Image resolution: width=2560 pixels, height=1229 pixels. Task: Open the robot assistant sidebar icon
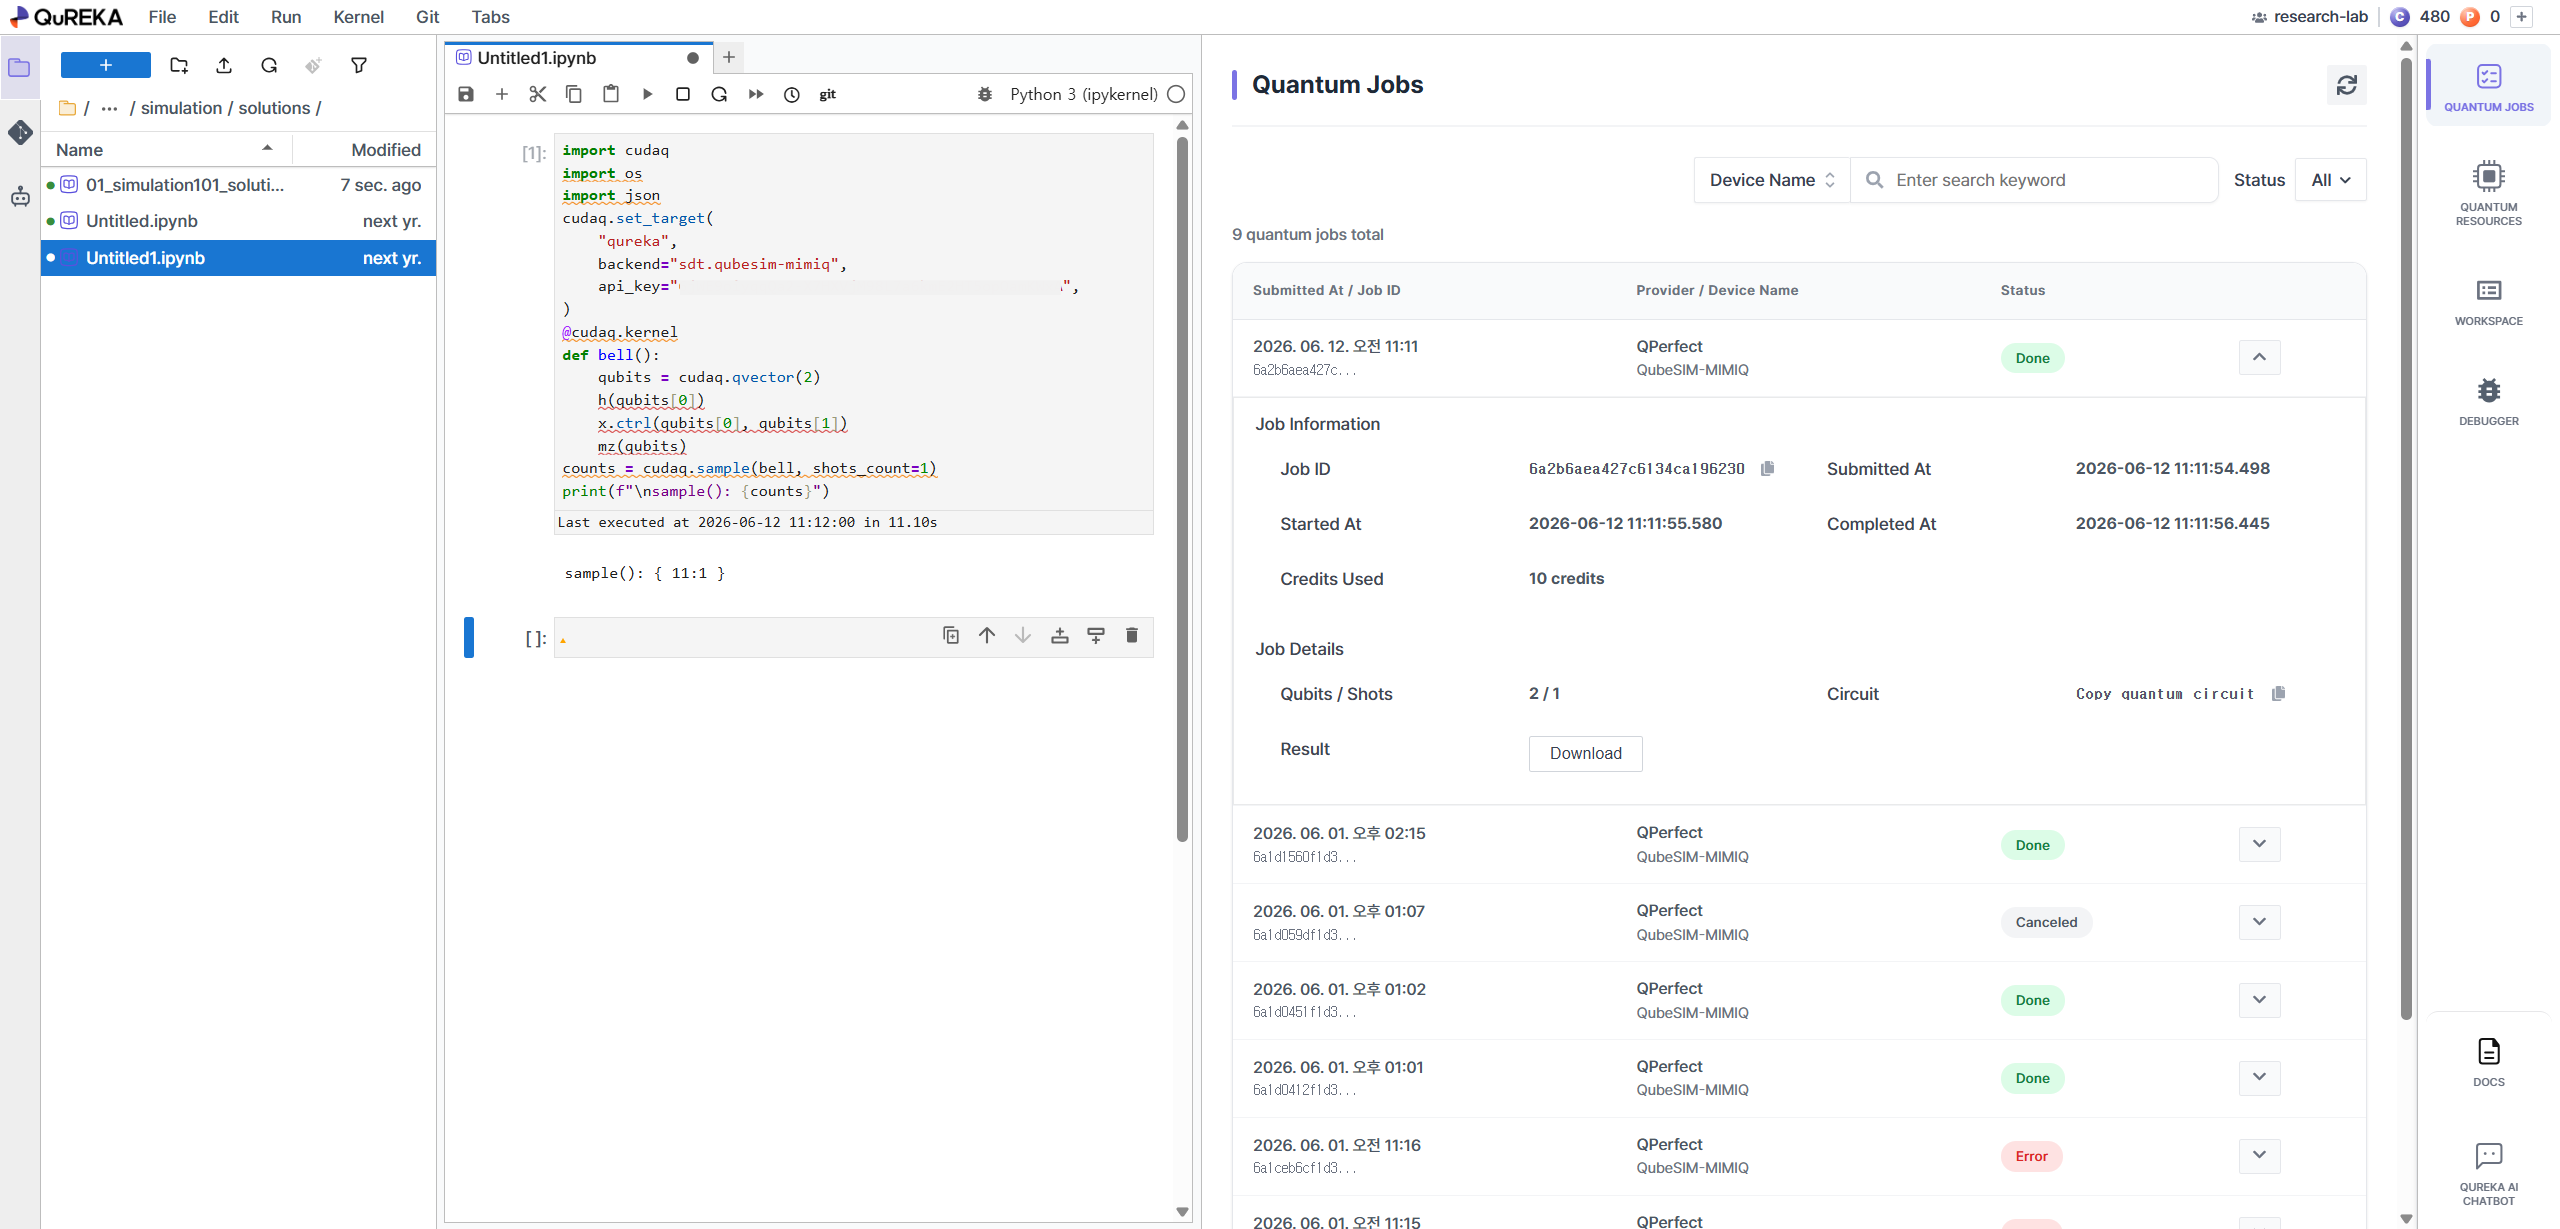pyautogui.click(x=20, y=196)
